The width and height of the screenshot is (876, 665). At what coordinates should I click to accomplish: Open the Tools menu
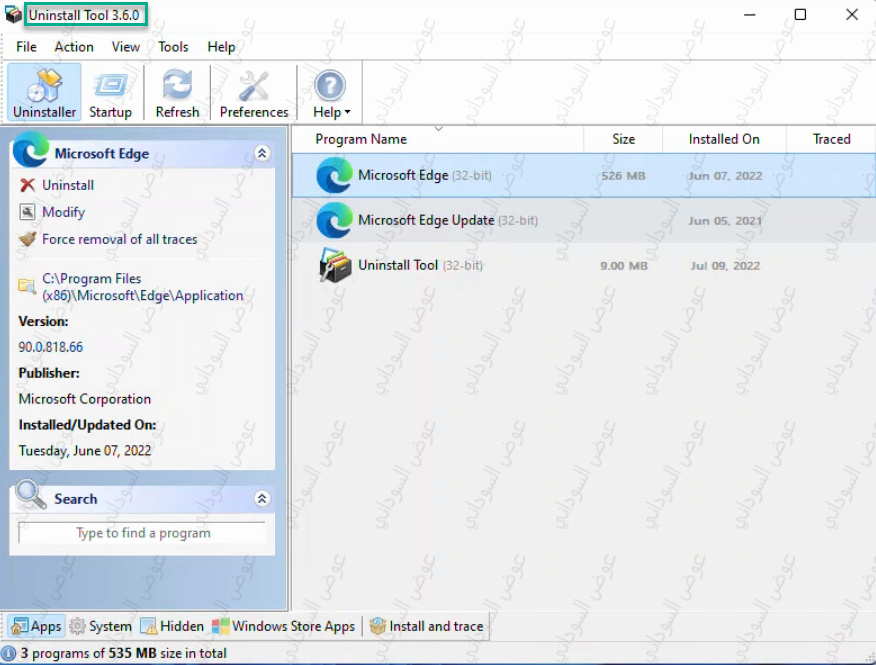point(173,47)
